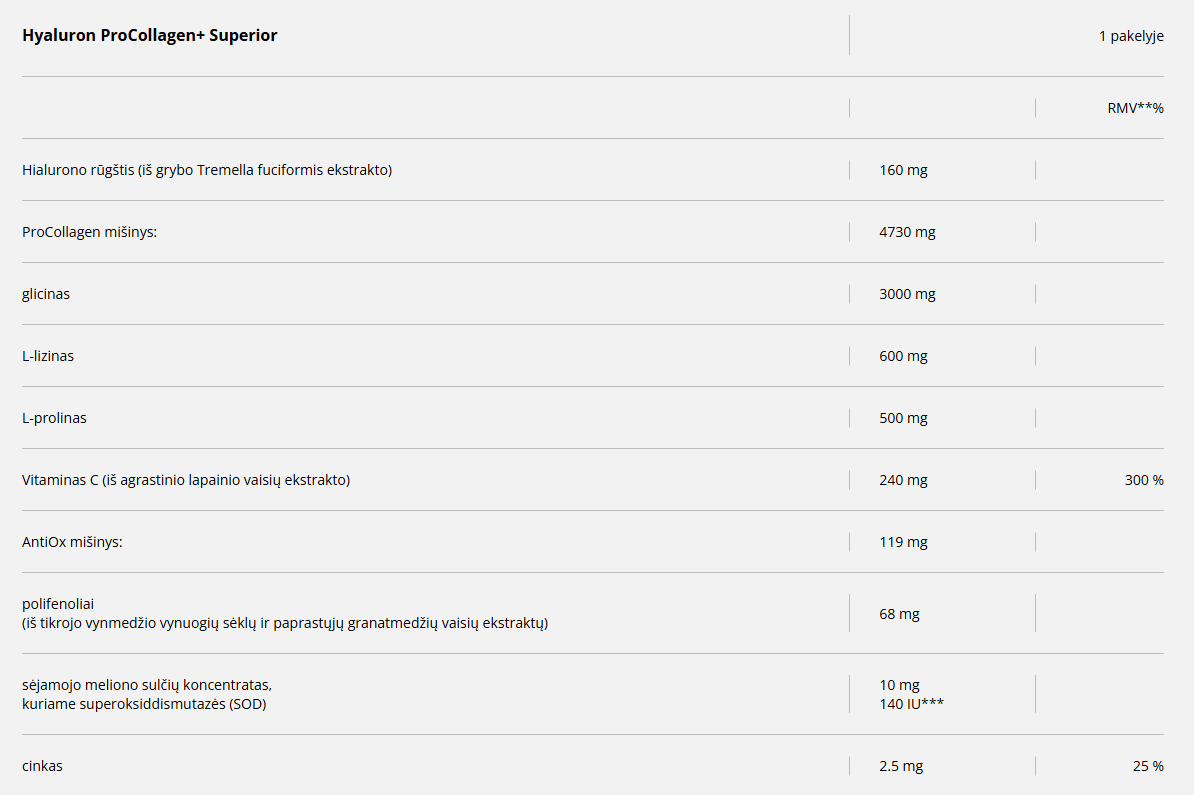Click the 600 mg amount value
Image resolution: width=1194 pixels, height=795 pixels.
click(903, 356)
